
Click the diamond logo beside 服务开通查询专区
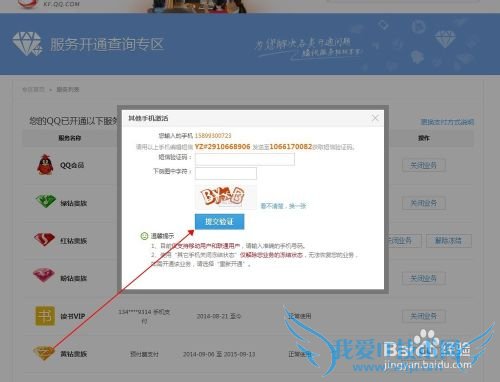(27, 44)
